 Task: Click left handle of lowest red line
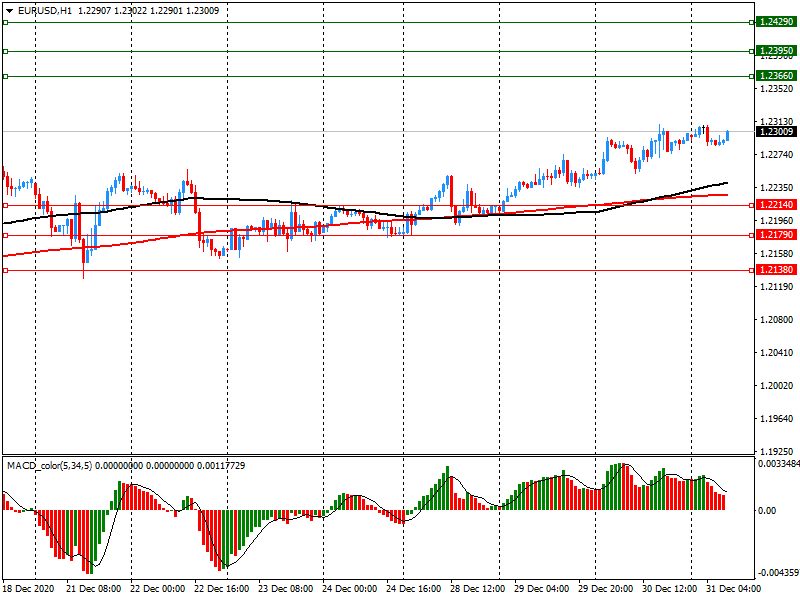[5, 270]
